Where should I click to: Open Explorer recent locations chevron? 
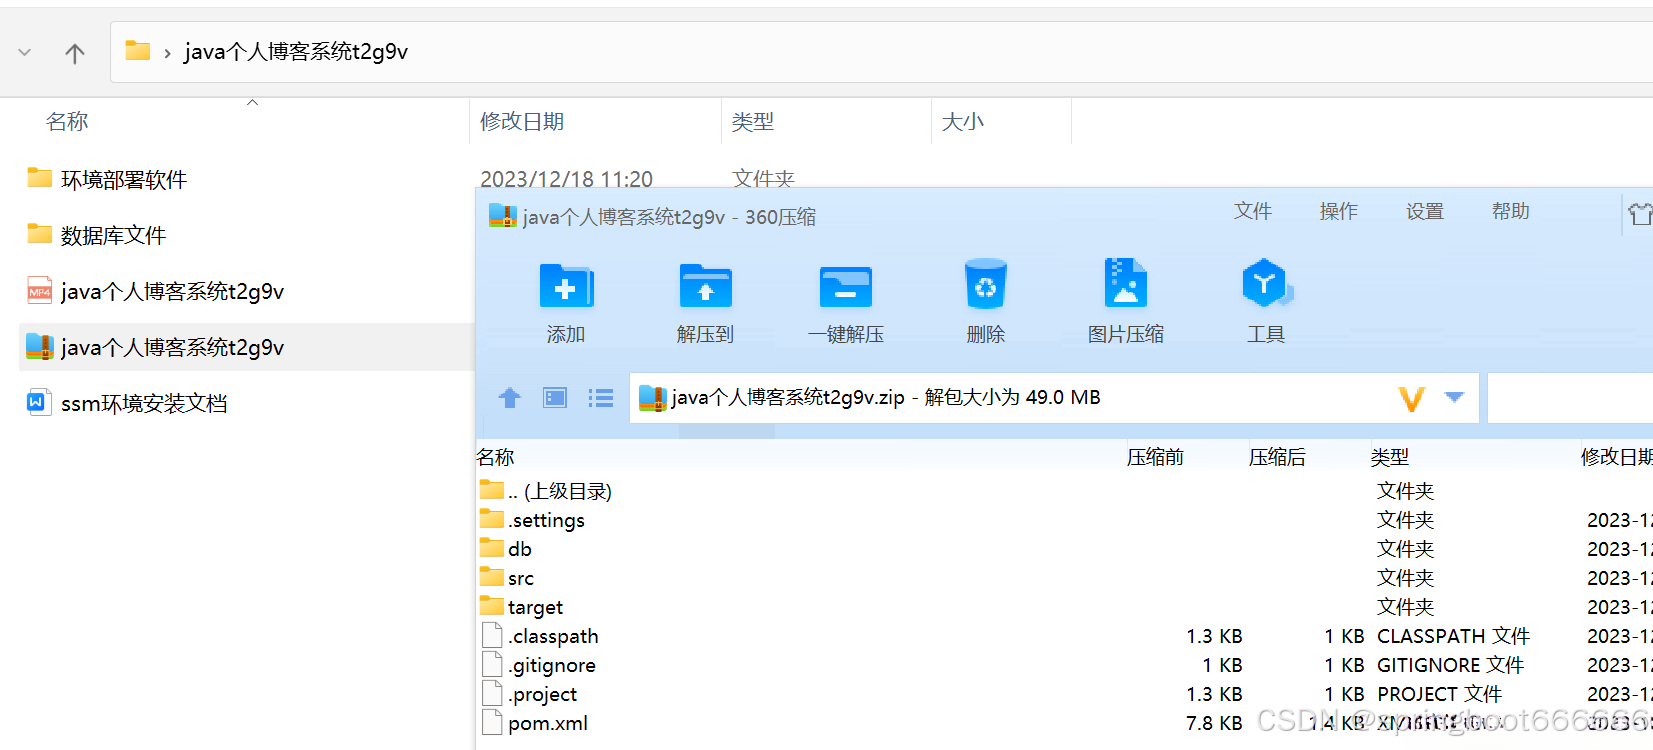click(25, 53)
